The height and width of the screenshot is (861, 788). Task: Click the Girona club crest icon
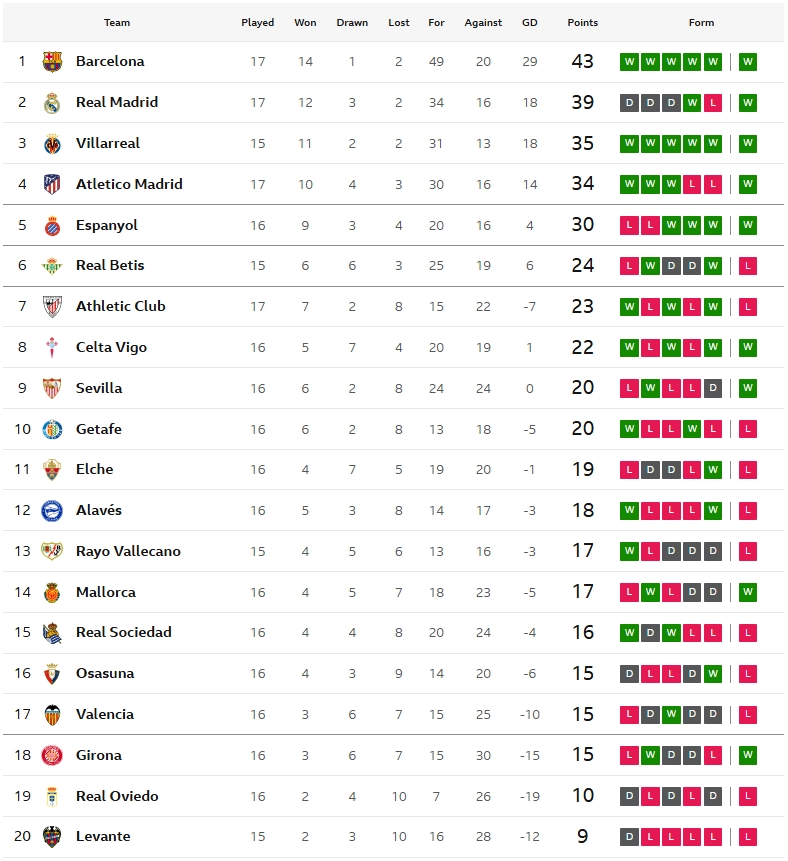pos(52,756)
